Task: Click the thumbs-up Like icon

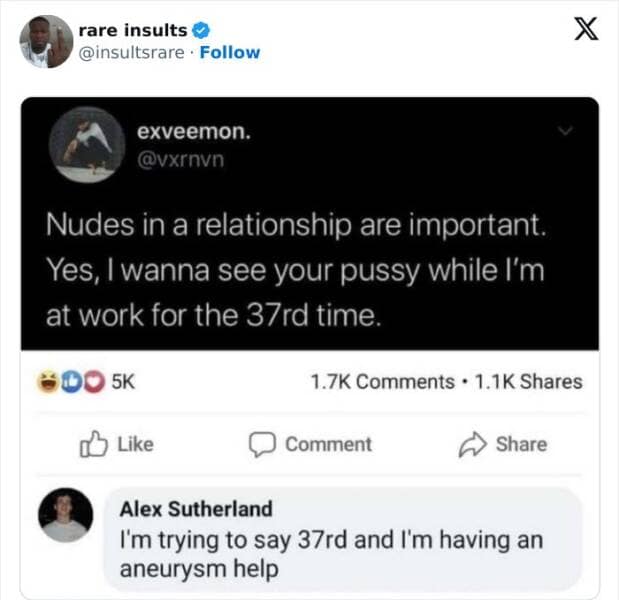Action: [x=94, y=444]
